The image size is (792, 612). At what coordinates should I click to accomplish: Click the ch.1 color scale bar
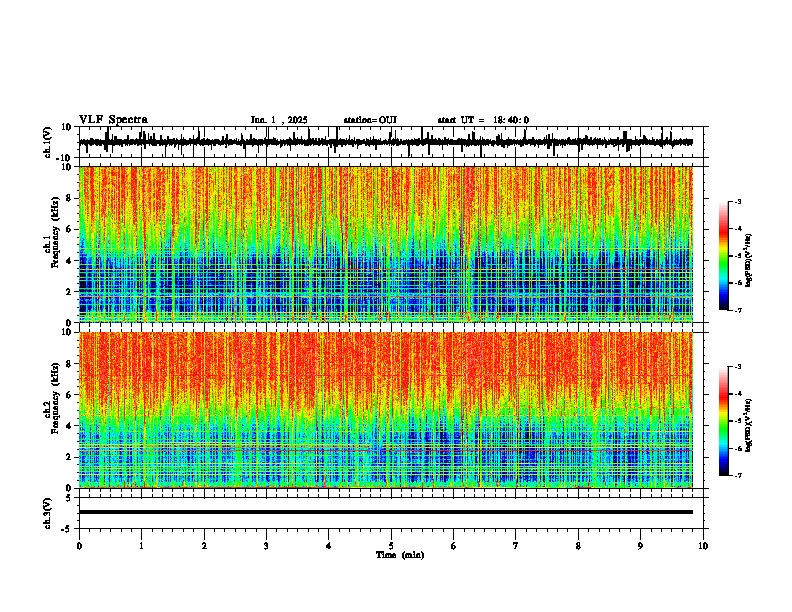pos(724,256)
